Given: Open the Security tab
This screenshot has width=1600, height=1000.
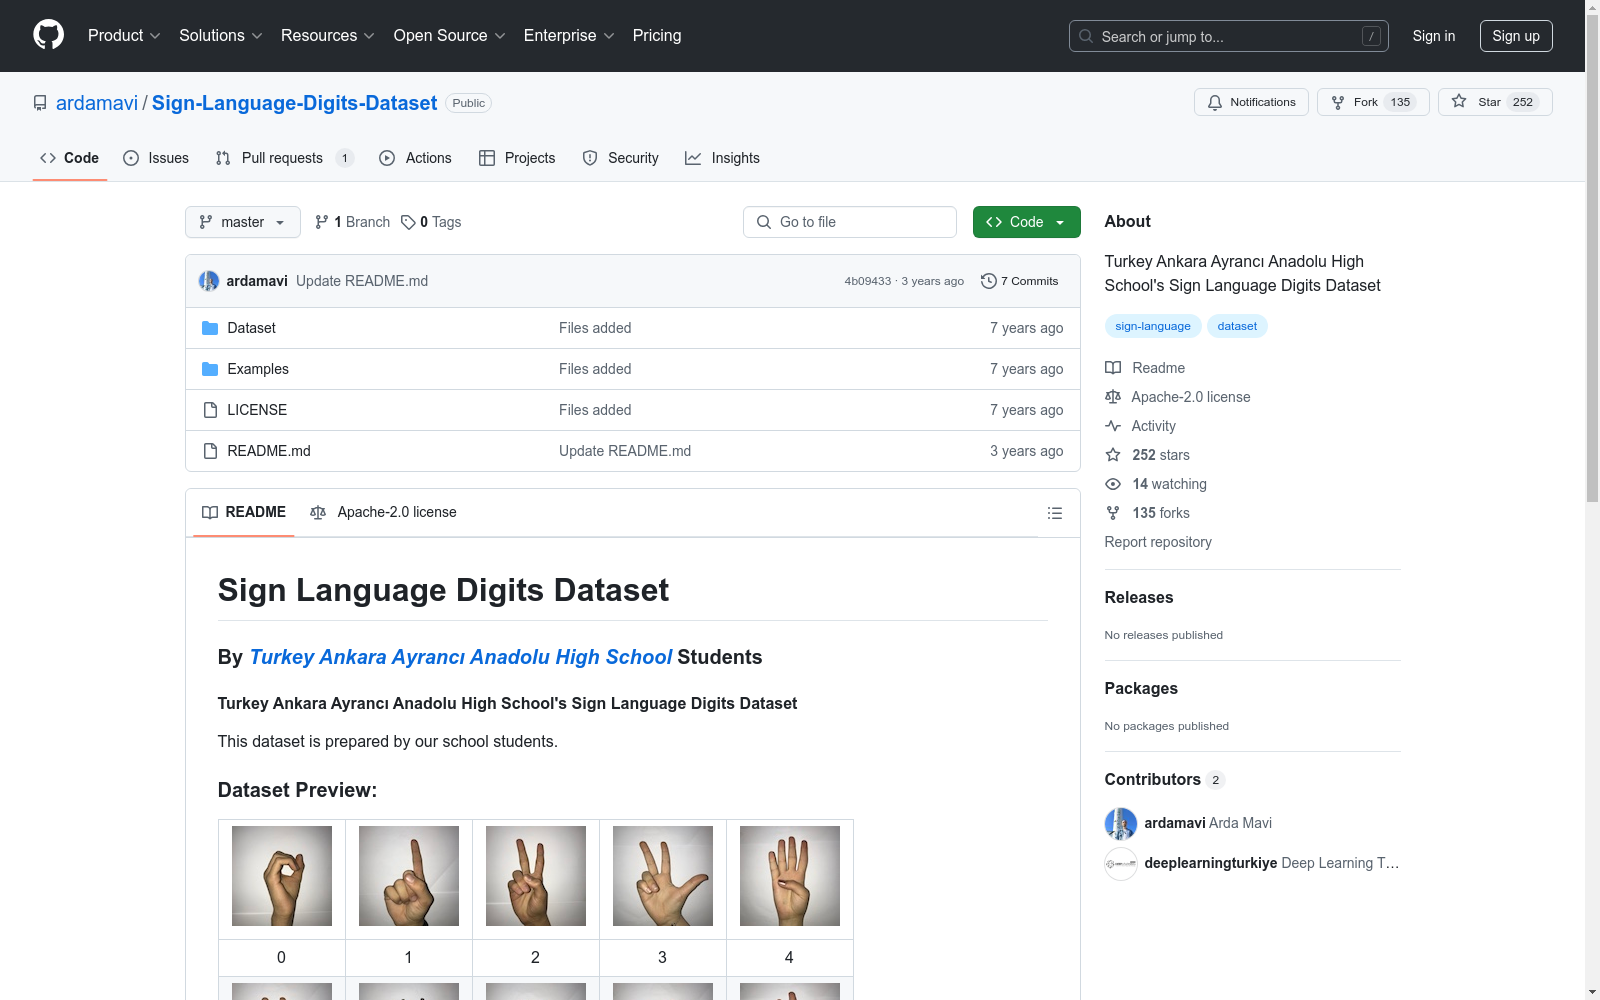Looking at the screenshot, I should point(621,158).
